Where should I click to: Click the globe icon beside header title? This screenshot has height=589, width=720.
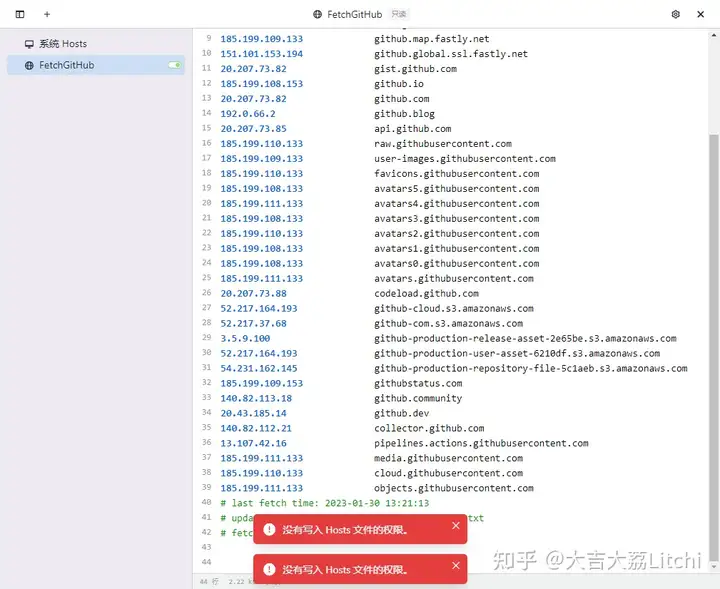click(x=317, y=14)
